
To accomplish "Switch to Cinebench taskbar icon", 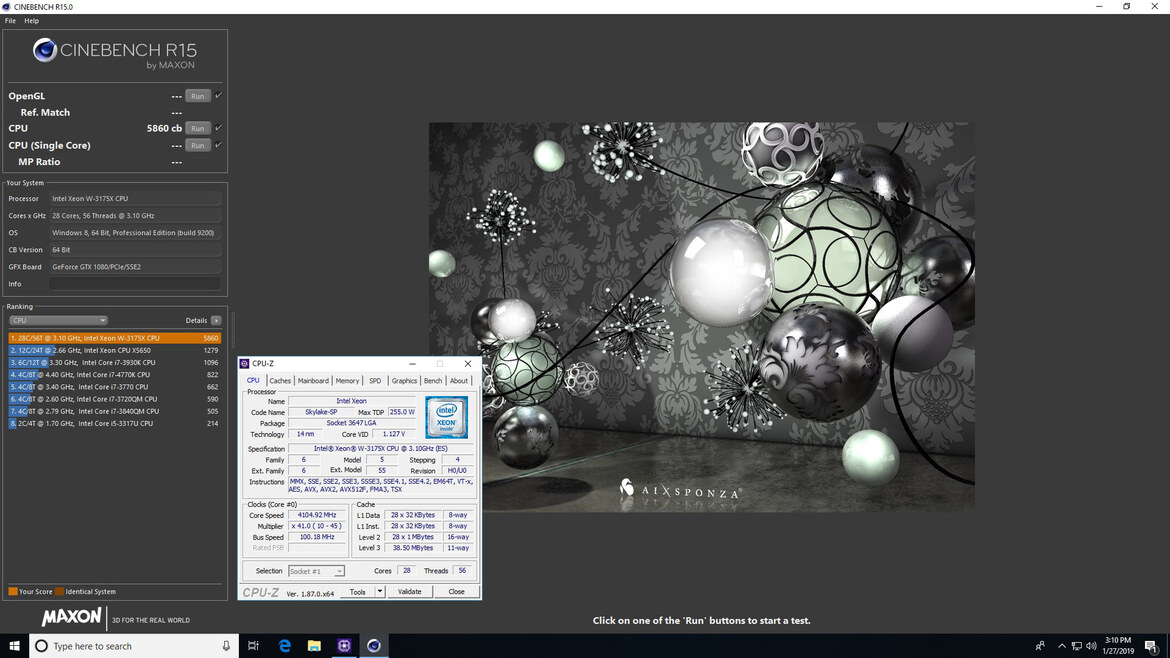I will click(374, 646).
